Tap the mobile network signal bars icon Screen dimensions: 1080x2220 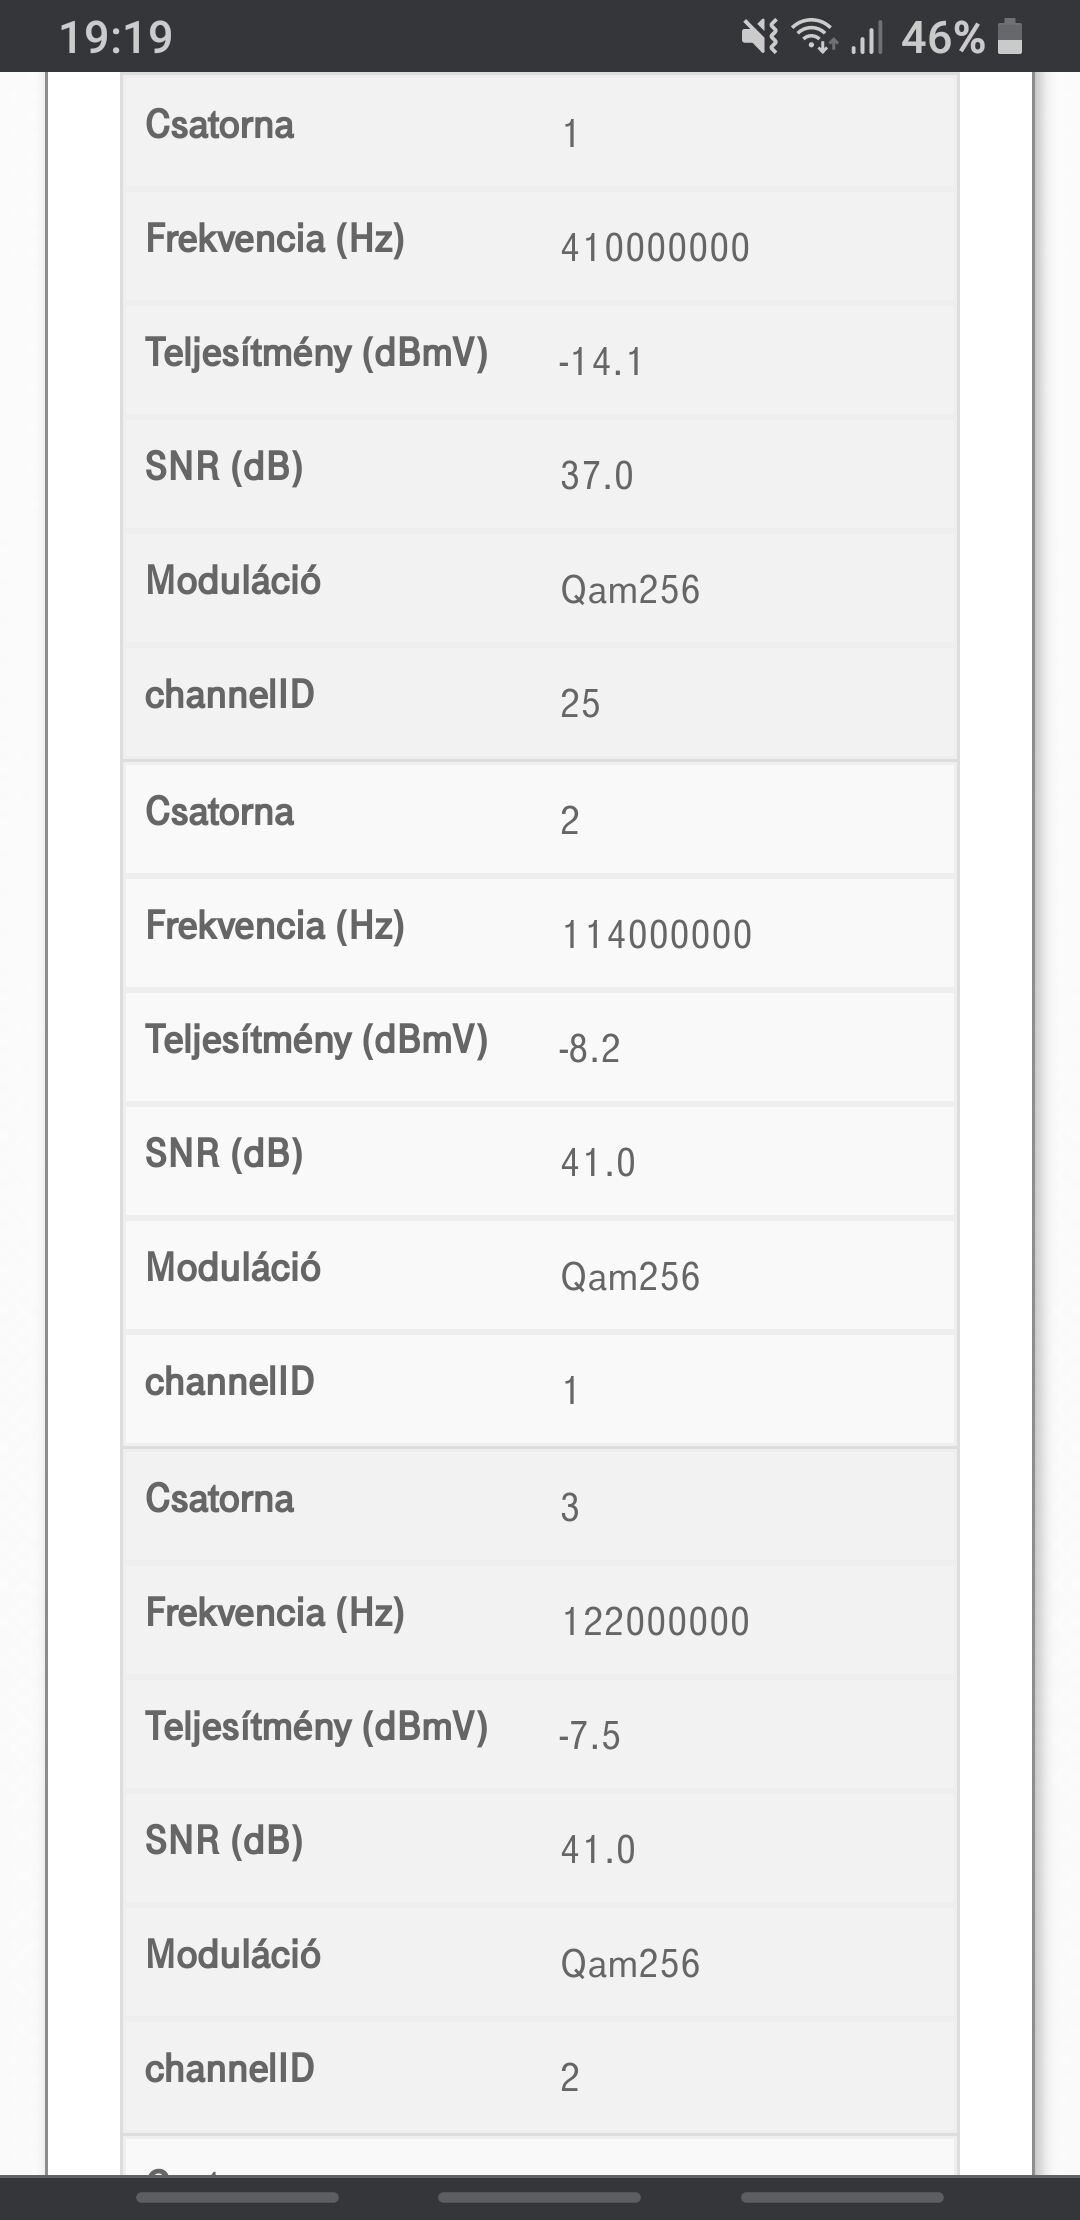point(867,39)
